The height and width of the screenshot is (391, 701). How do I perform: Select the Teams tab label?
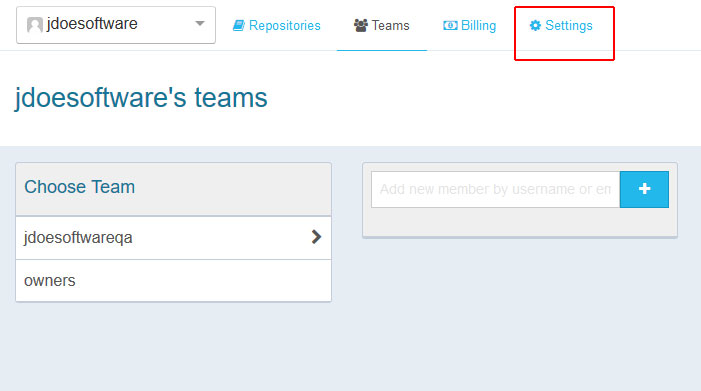pyautogui.click(x=390, y=25)
